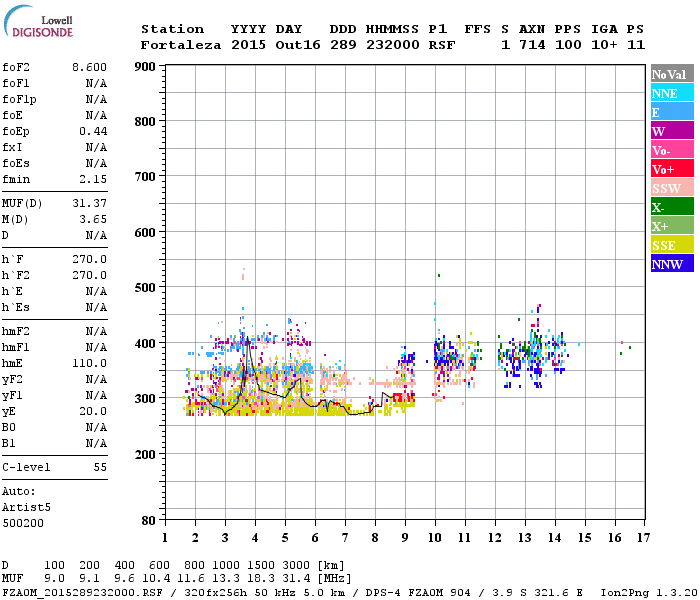This screenshot has height=600, width=700.
Task: Click the Artist5 auto-scaling label
Action: pos(26,508)
